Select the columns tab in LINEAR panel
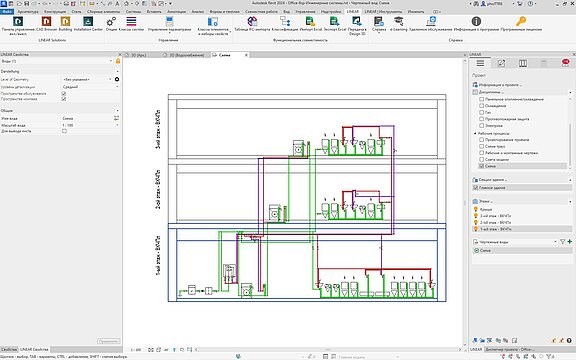 coord(523,63)
